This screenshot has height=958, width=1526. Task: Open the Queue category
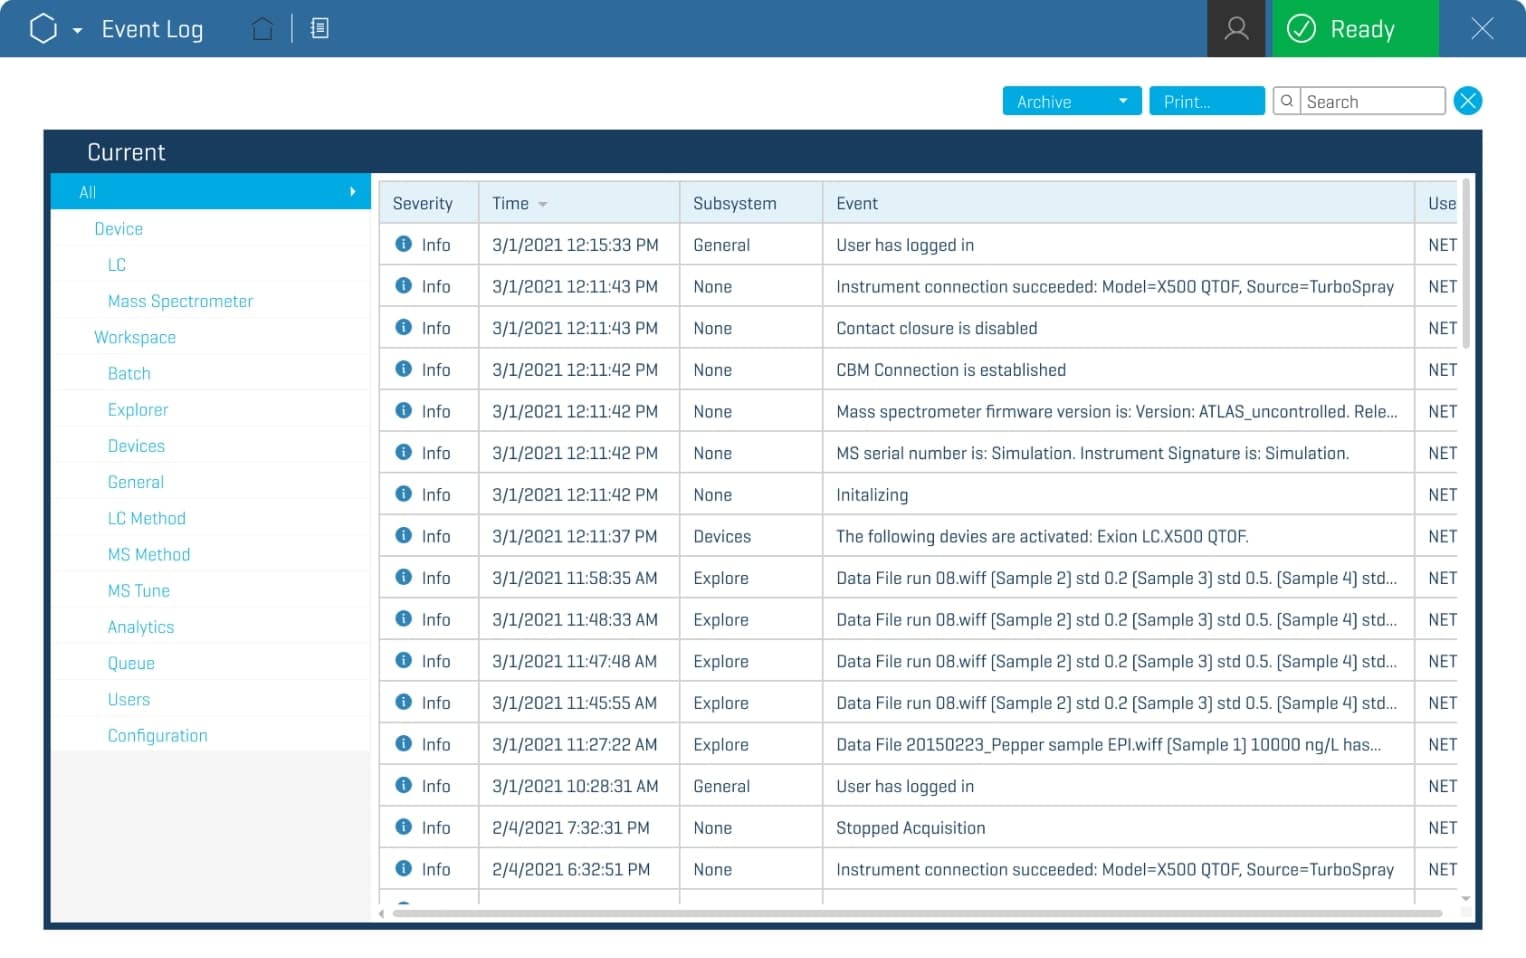pyautogui.click(x=131, y=663)
